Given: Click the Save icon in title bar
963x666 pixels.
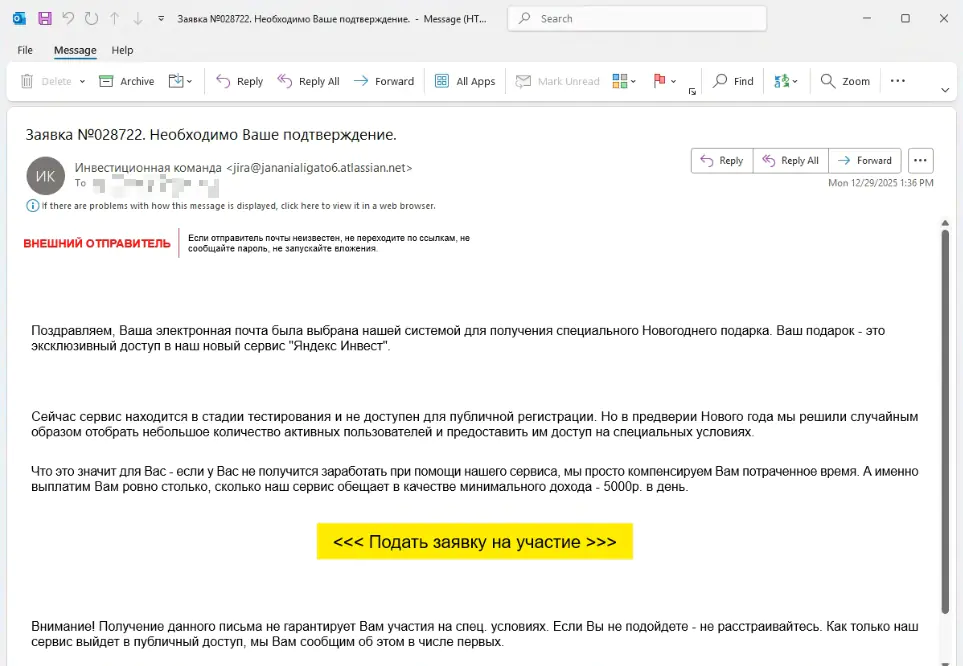Looking at the screenshot, I should [x=44, y=18].
